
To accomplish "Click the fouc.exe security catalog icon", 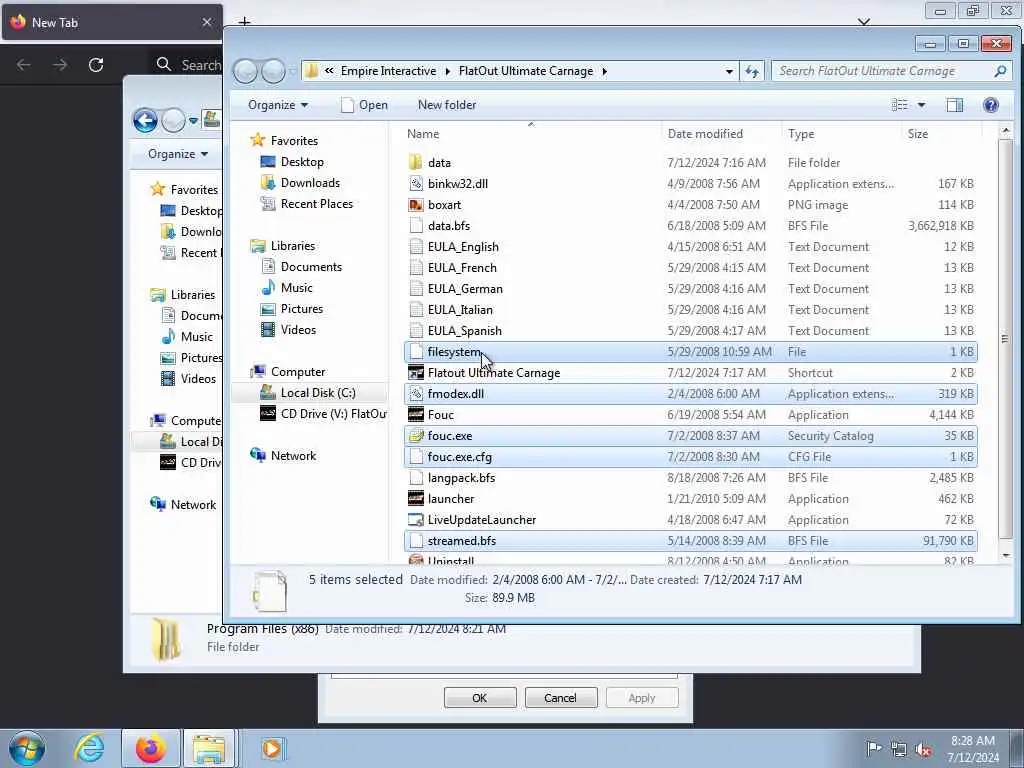I will point(415,436).
